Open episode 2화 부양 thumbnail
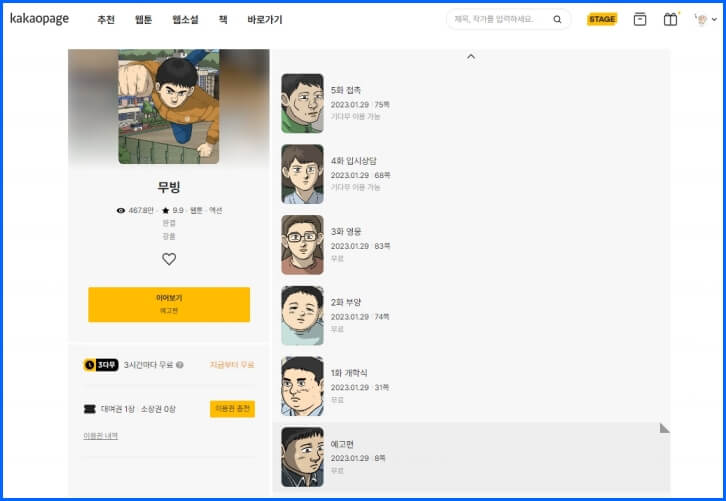 [302, 315]
